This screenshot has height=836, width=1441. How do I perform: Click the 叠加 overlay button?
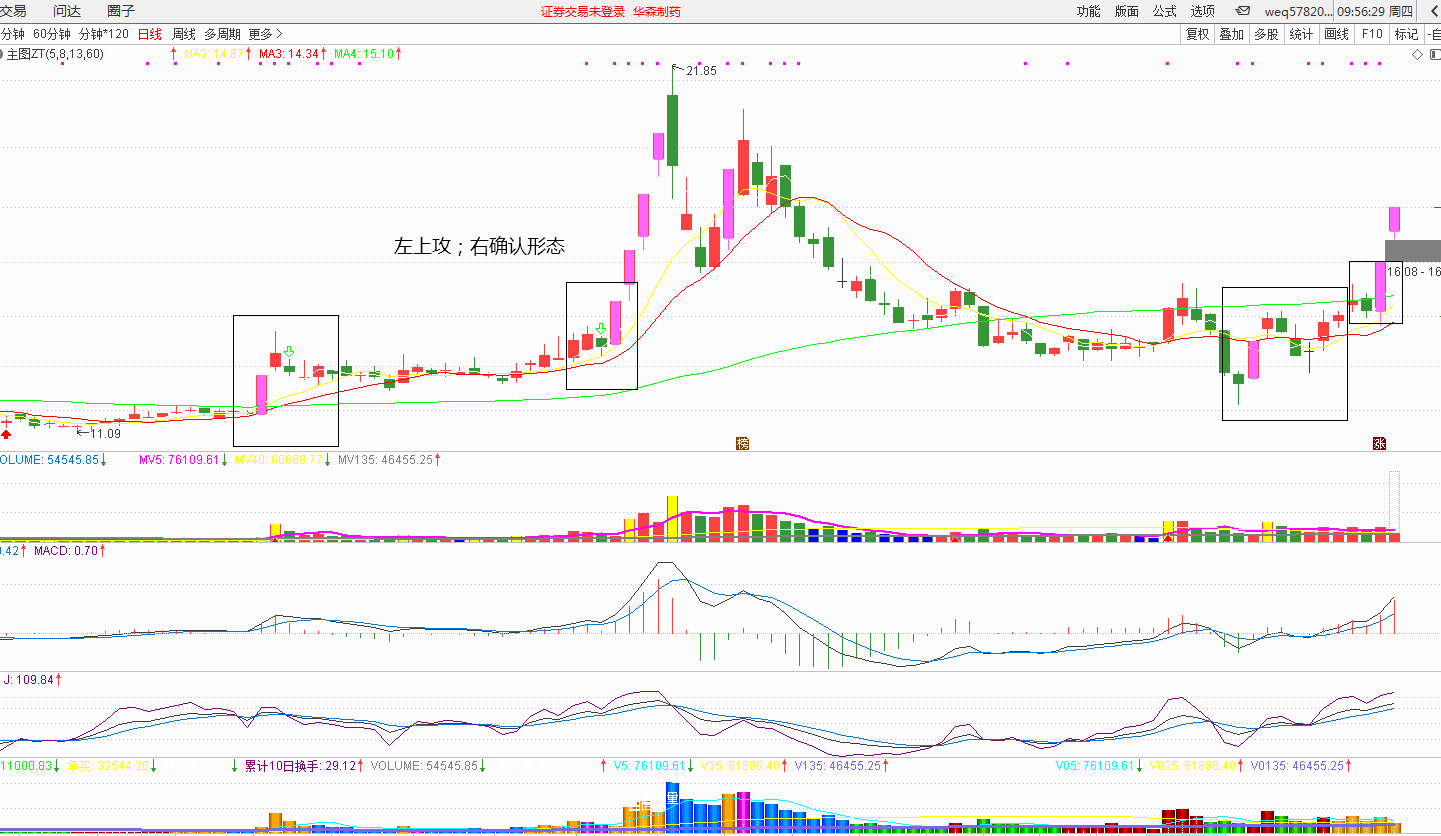click(1231, 33)
